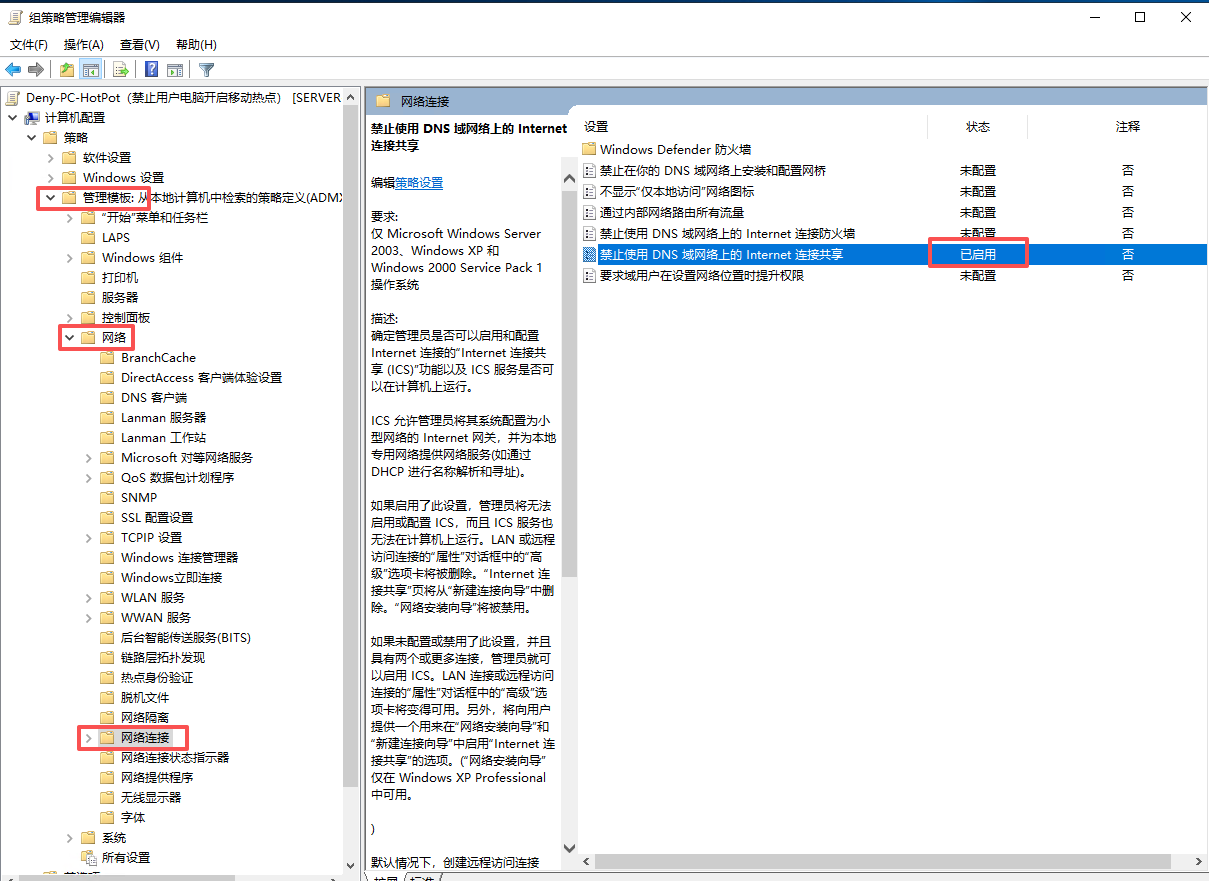
Task: Select the 后台智能传送服务(BITS) tree item
Action: click(186, 637)
